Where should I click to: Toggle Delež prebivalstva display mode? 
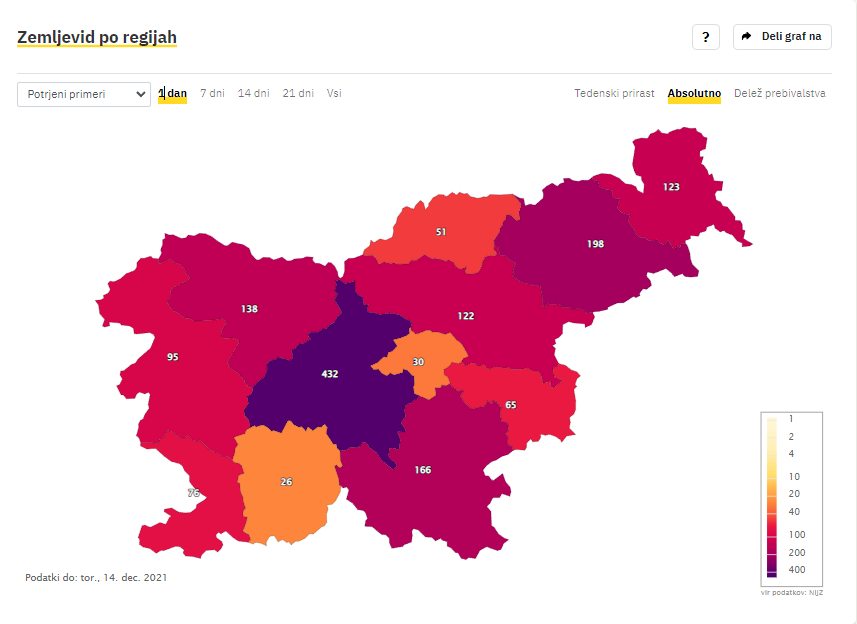[779, 93]
